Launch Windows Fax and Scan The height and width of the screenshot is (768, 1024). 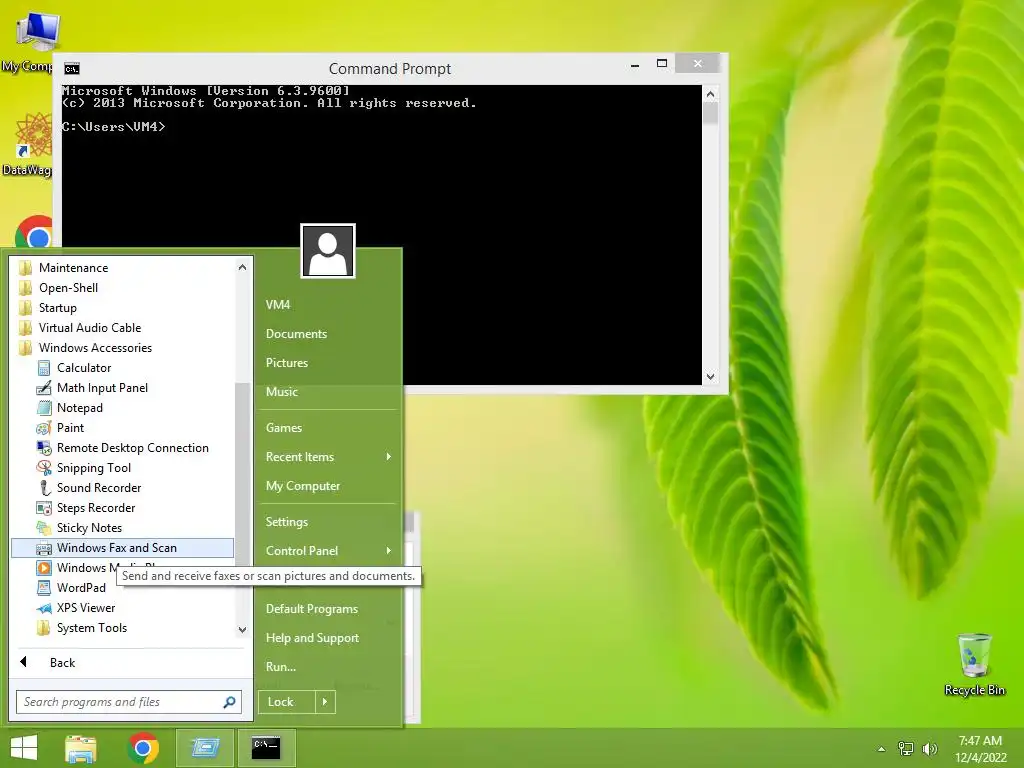coord(122,548)
